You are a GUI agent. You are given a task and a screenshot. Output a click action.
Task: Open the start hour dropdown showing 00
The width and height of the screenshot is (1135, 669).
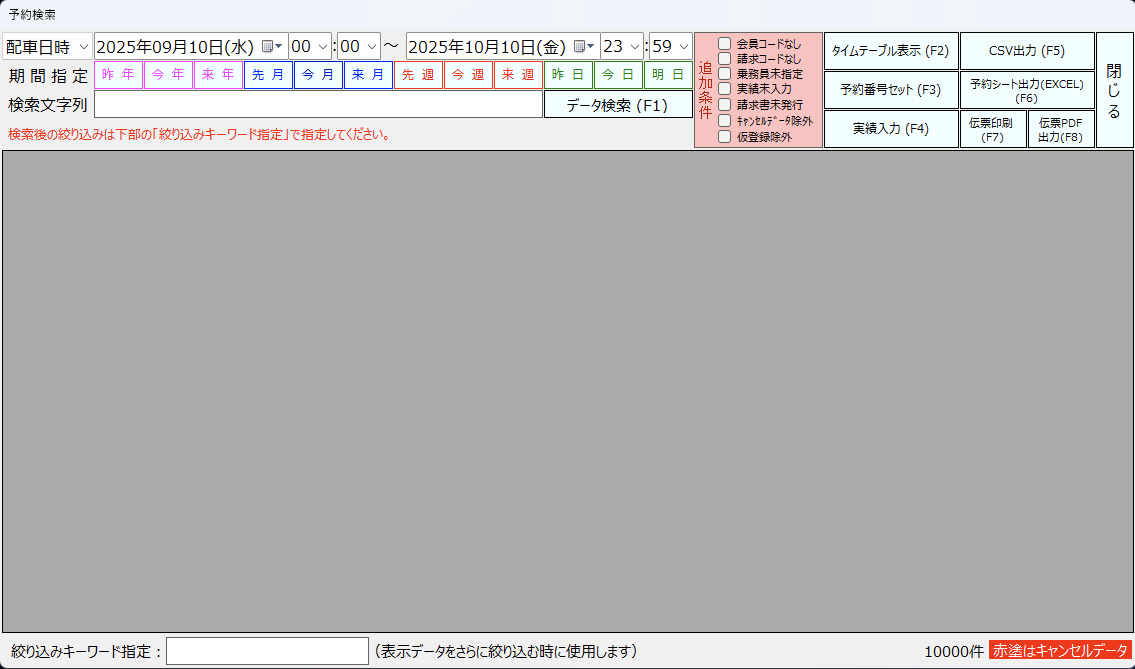(x=311, y=45)
